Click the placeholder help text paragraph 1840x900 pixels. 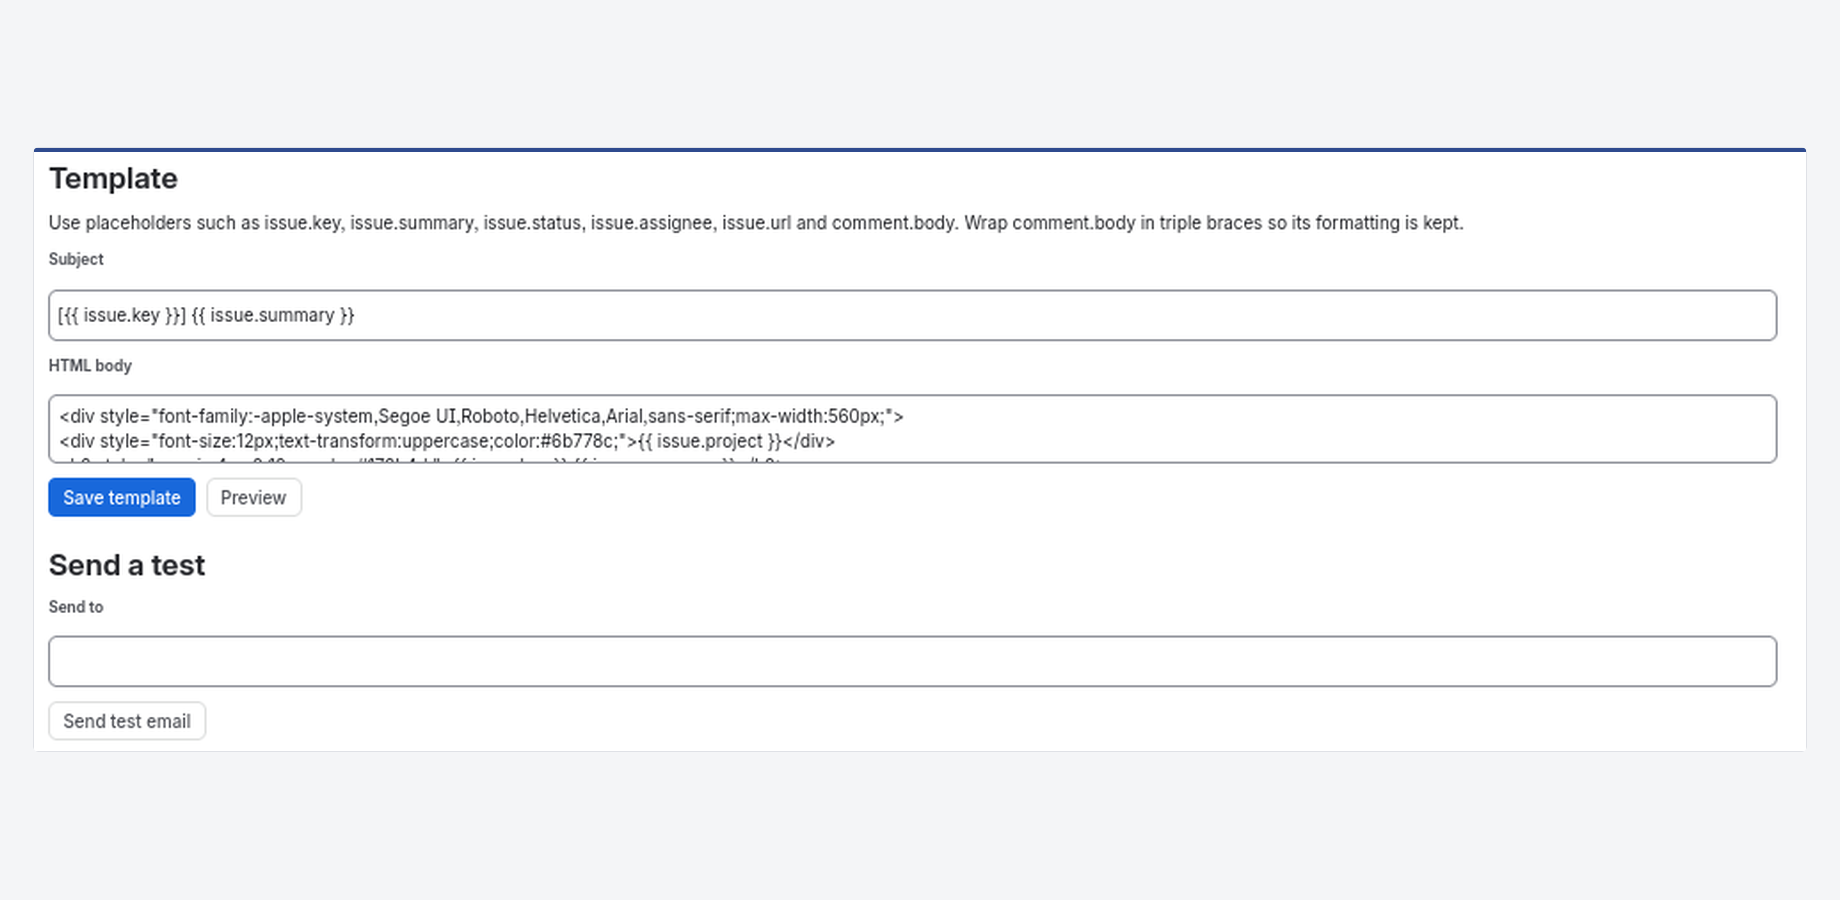(x=756, y=223)
